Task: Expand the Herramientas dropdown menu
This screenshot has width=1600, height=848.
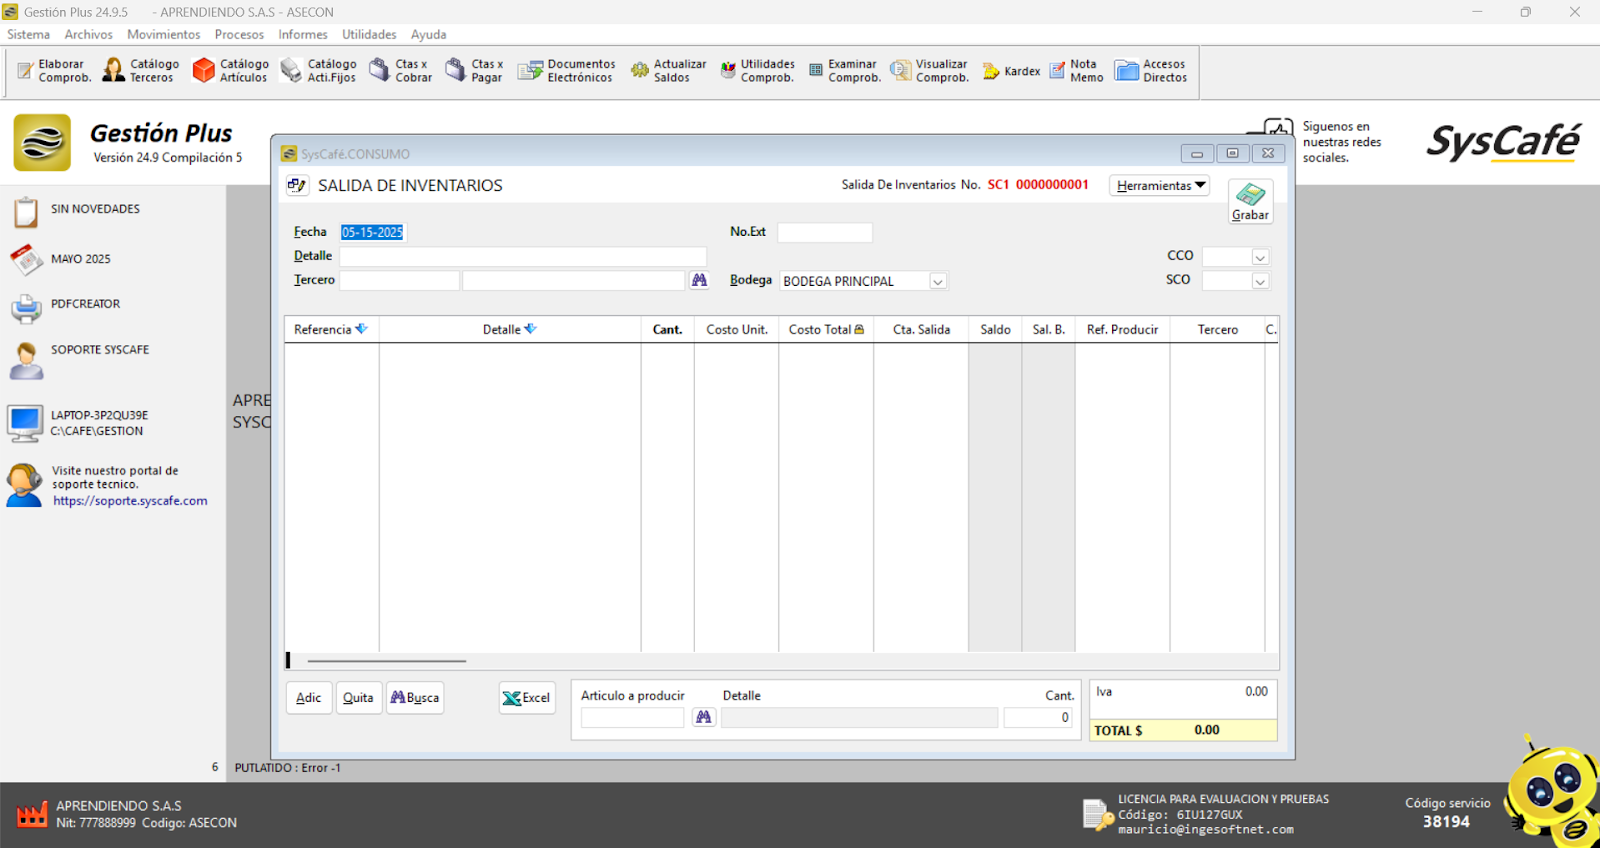Action: [1160, 186]
